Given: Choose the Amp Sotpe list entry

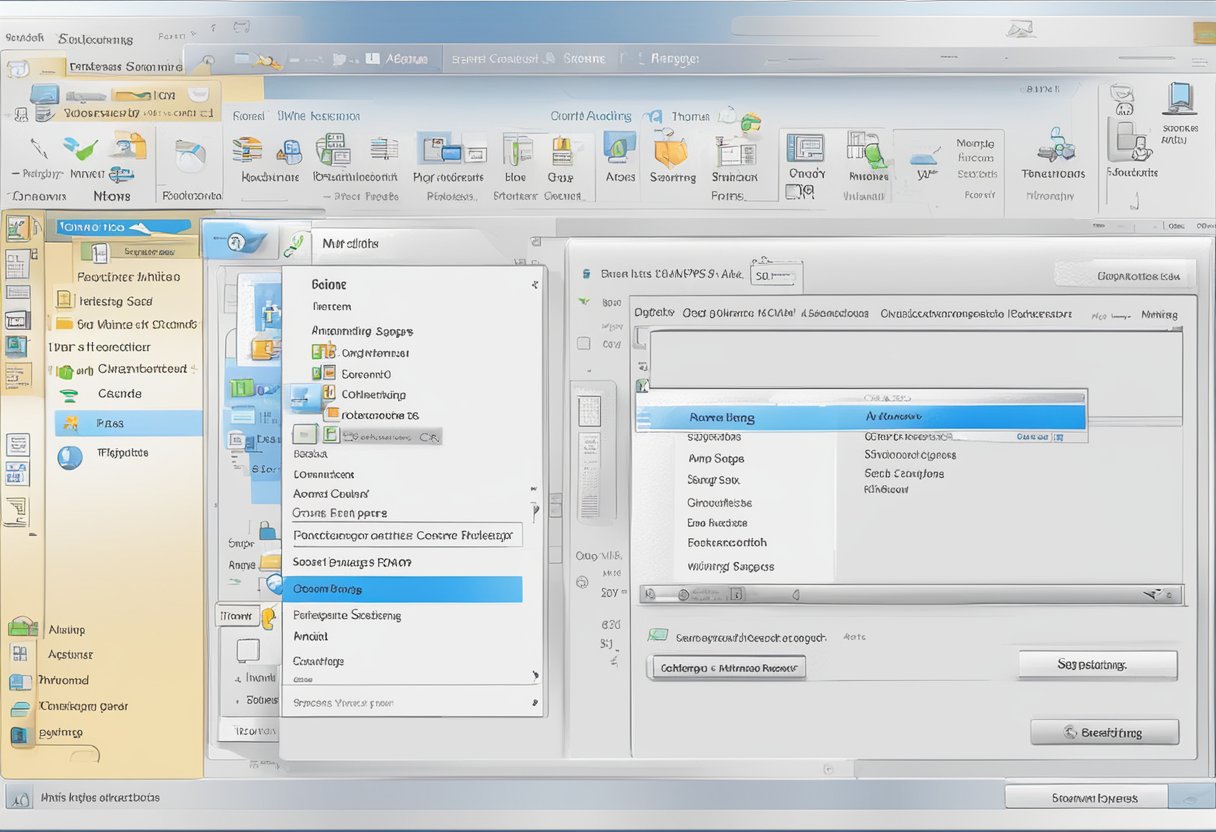Looking at the screenshot, I should point(716,459).
